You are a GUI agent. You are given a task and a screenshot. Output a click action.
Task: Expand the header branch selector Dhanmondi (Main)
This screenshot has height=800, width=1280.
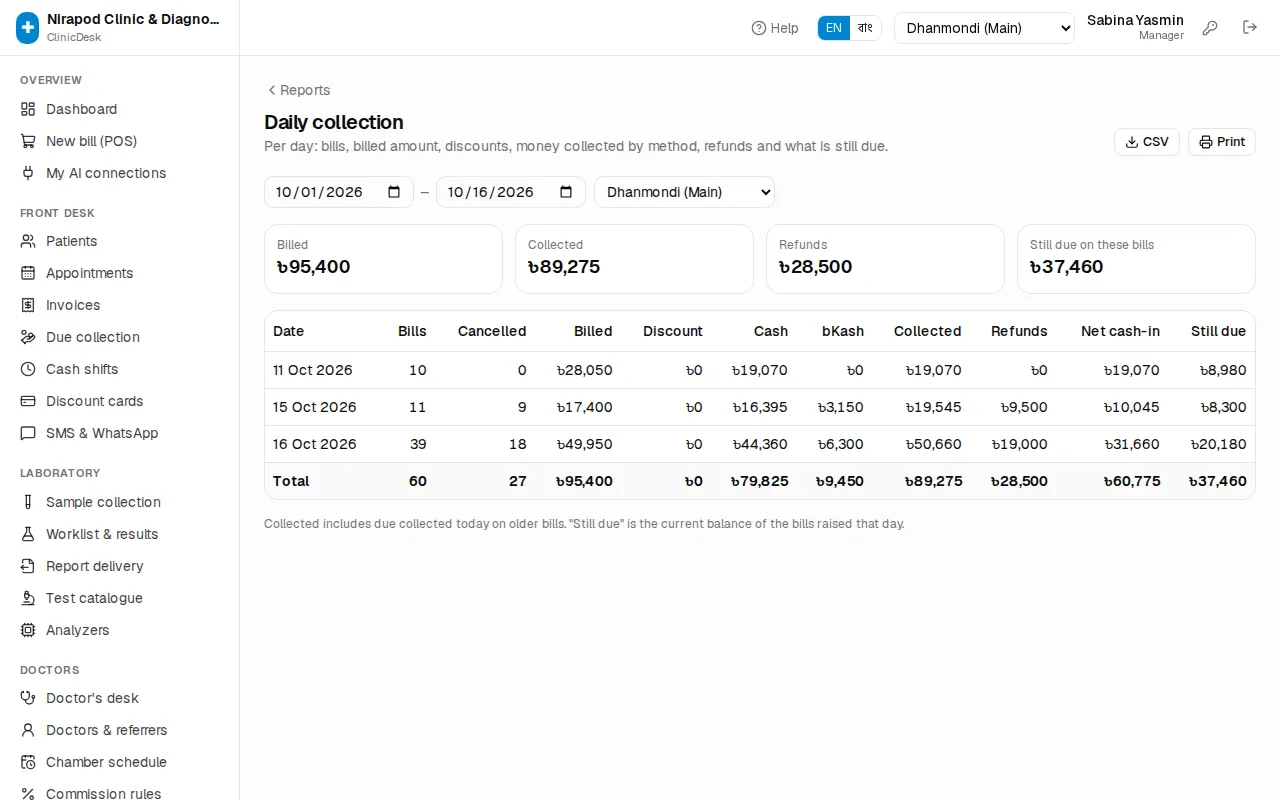[984, 28]
